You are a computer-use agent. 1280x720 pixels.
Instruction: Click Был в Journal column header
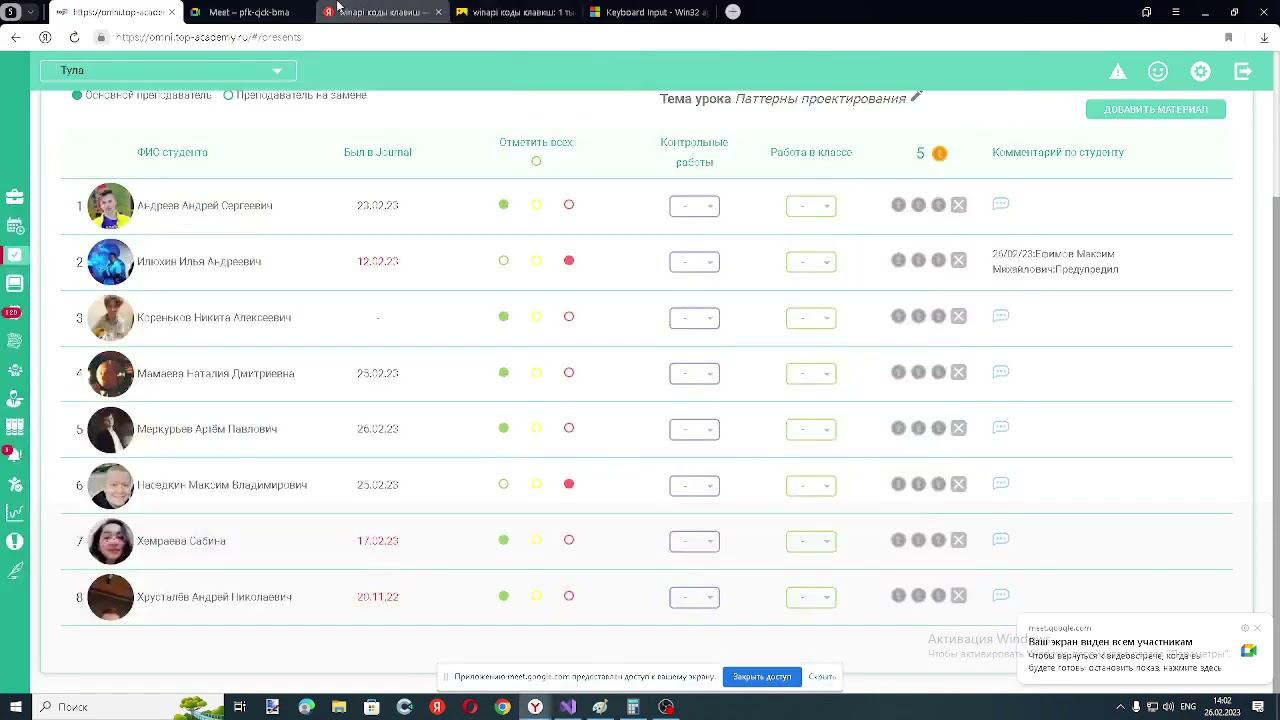tap(377, 152)
